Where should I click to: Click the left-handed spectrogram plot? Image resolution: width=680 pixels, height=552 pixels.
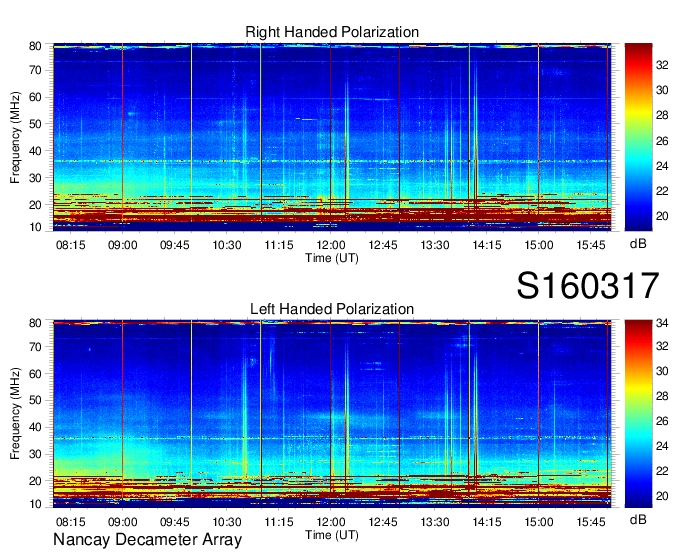(332, 414)
